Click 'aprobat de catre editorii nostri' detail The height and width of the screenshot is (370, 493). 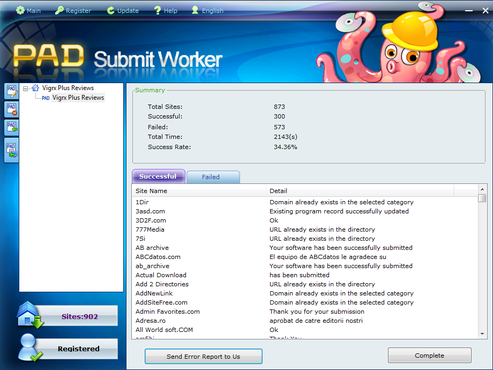pos(316,321)
